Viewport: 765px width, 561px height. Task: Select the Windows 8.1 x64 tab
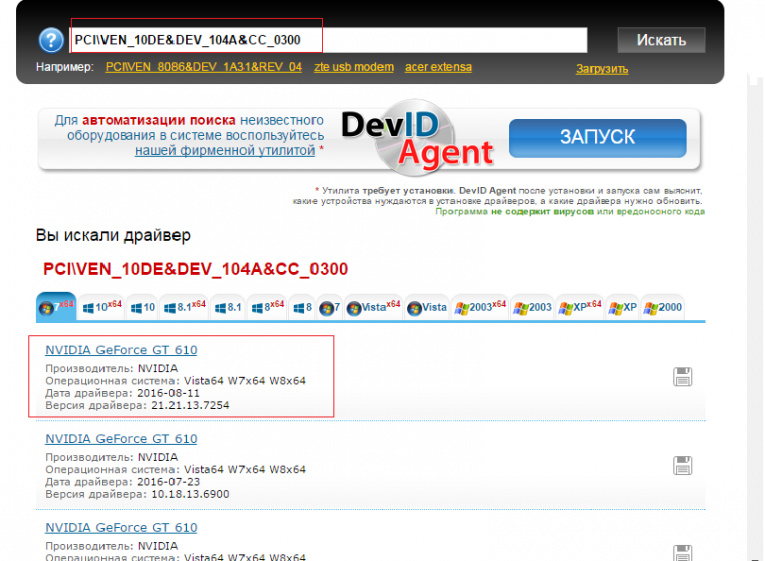[184, 307]
